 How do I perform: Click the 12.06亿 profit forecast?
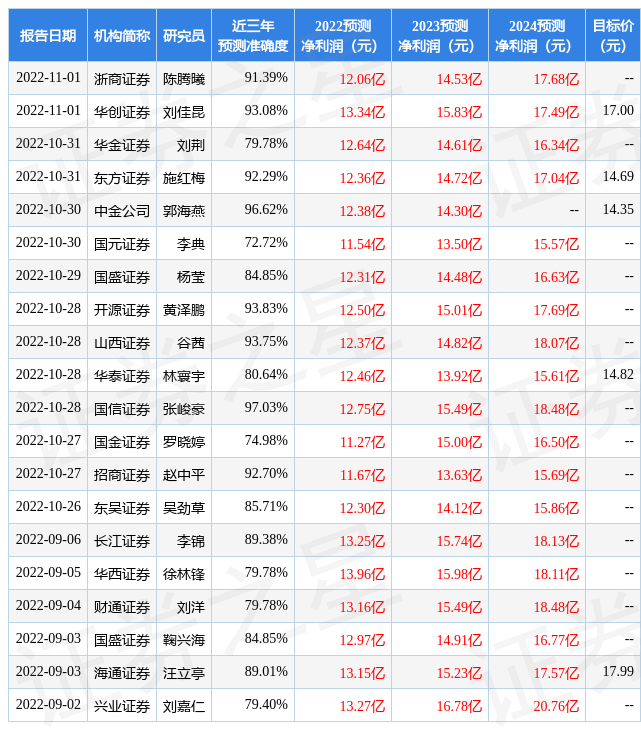pos(362,79)
